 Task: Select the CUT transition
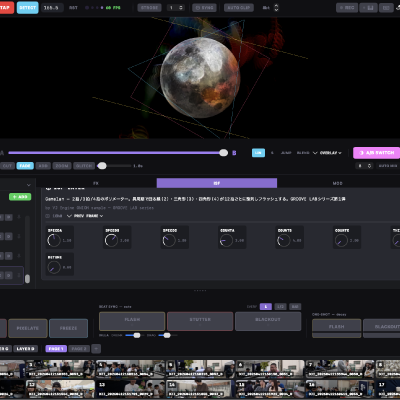7,166
